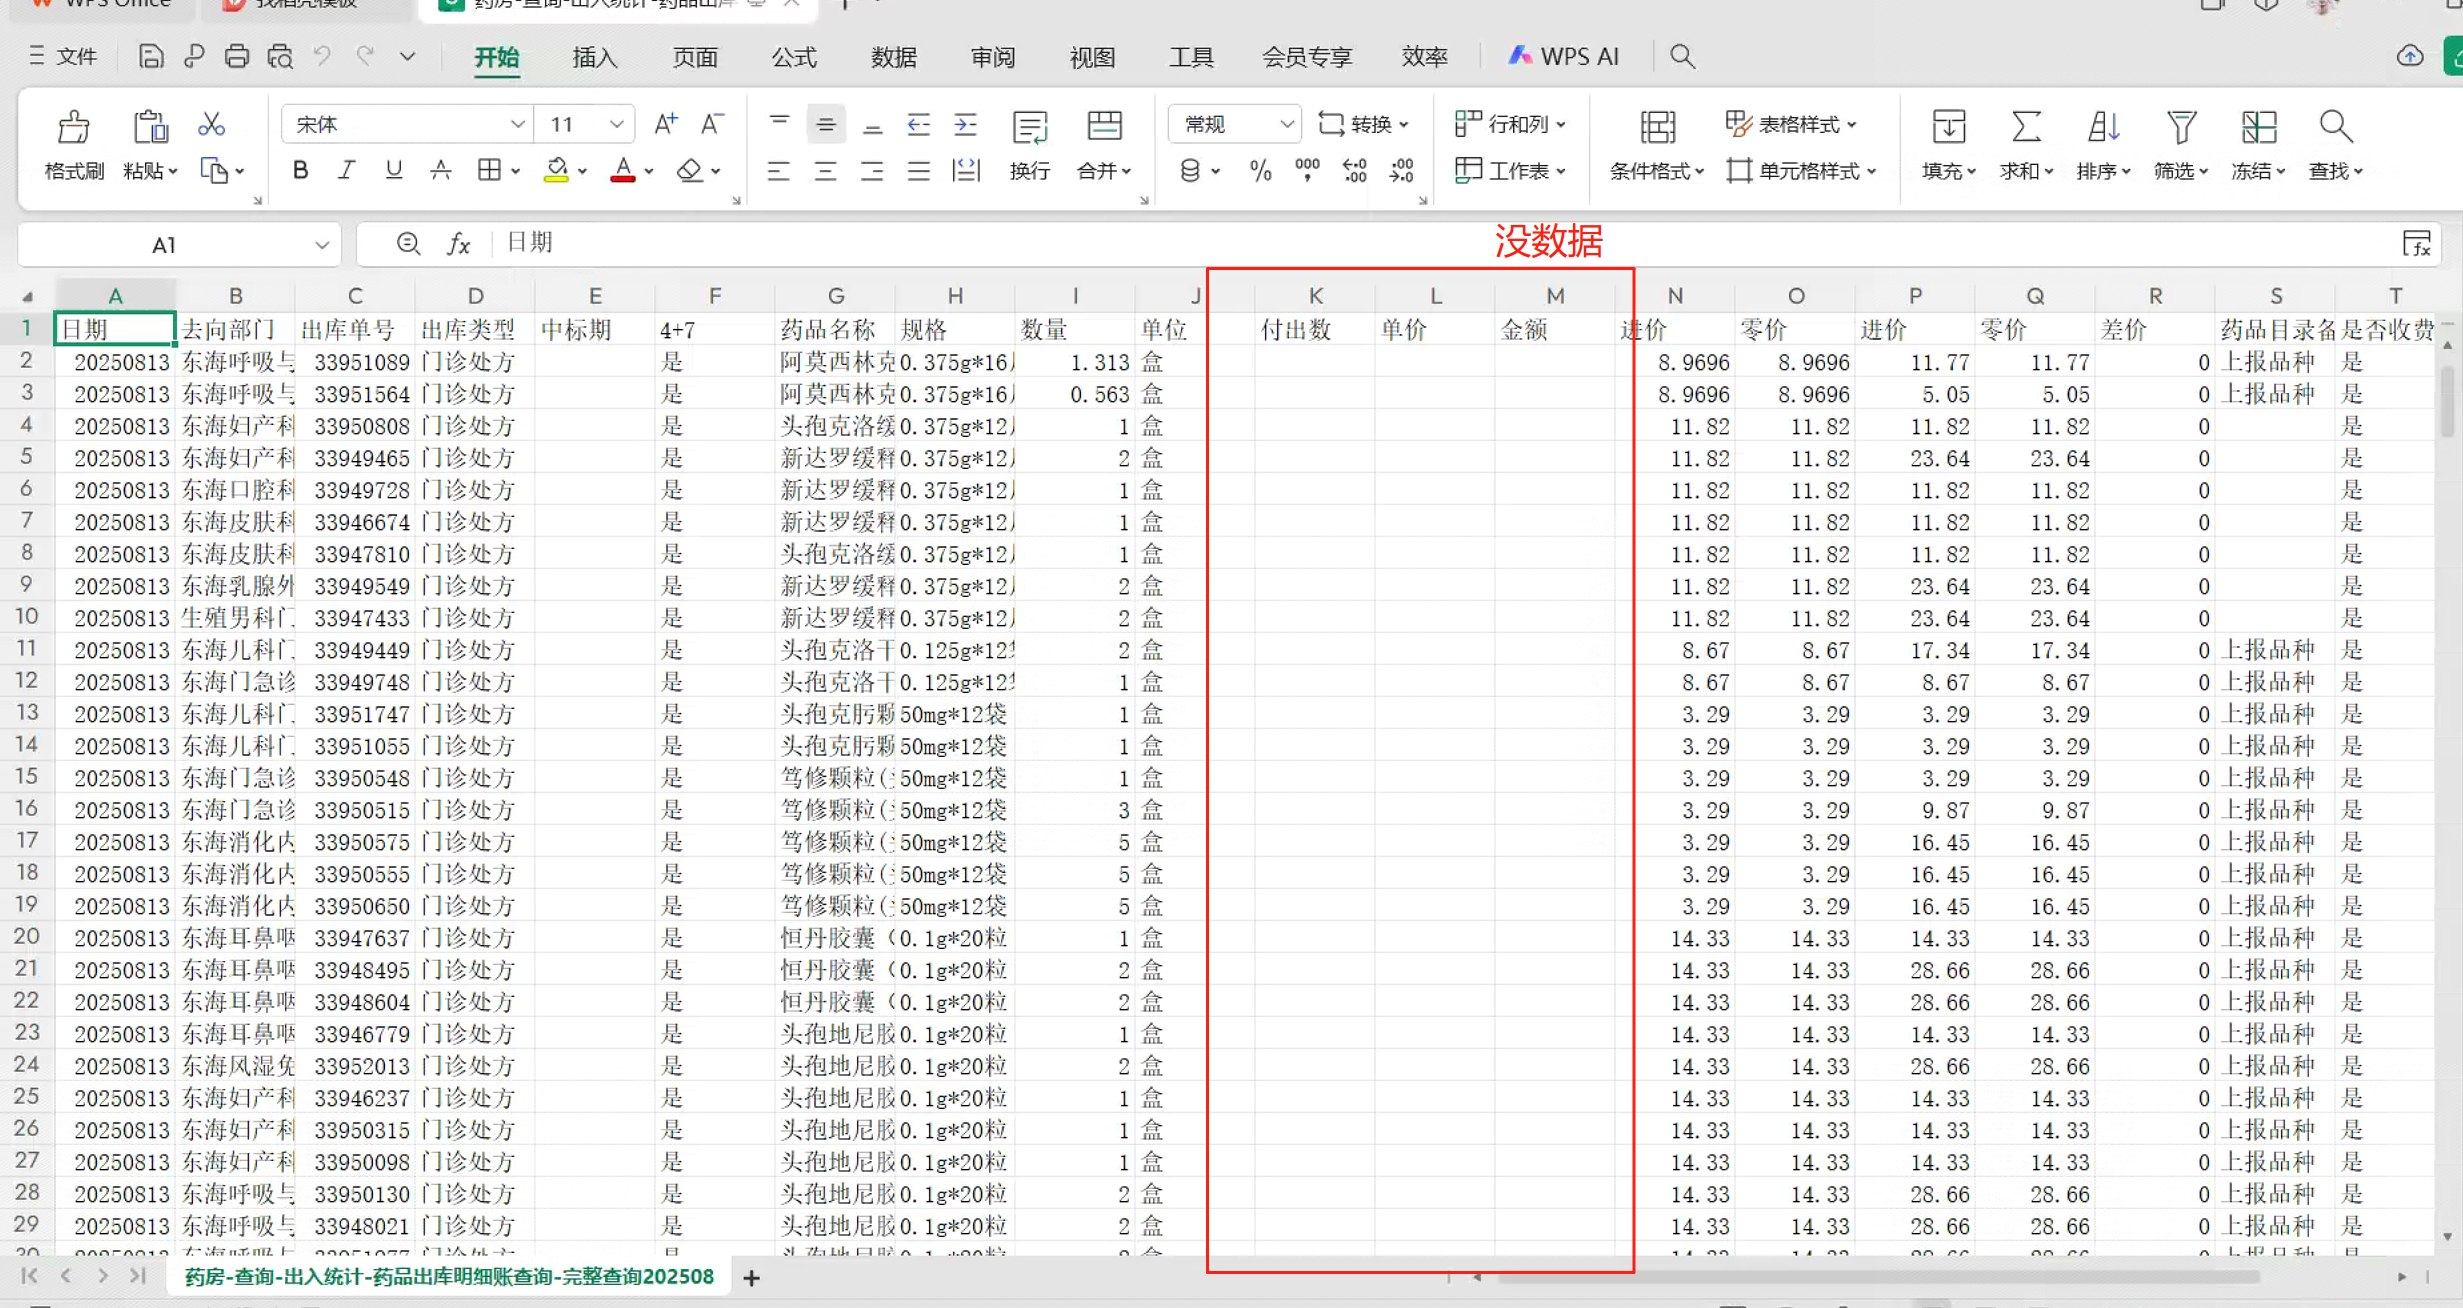The height and width of the screenshot is (1308, 2463).
Task: Click the Print icon in quick access
Action: [x=237, y=57]
